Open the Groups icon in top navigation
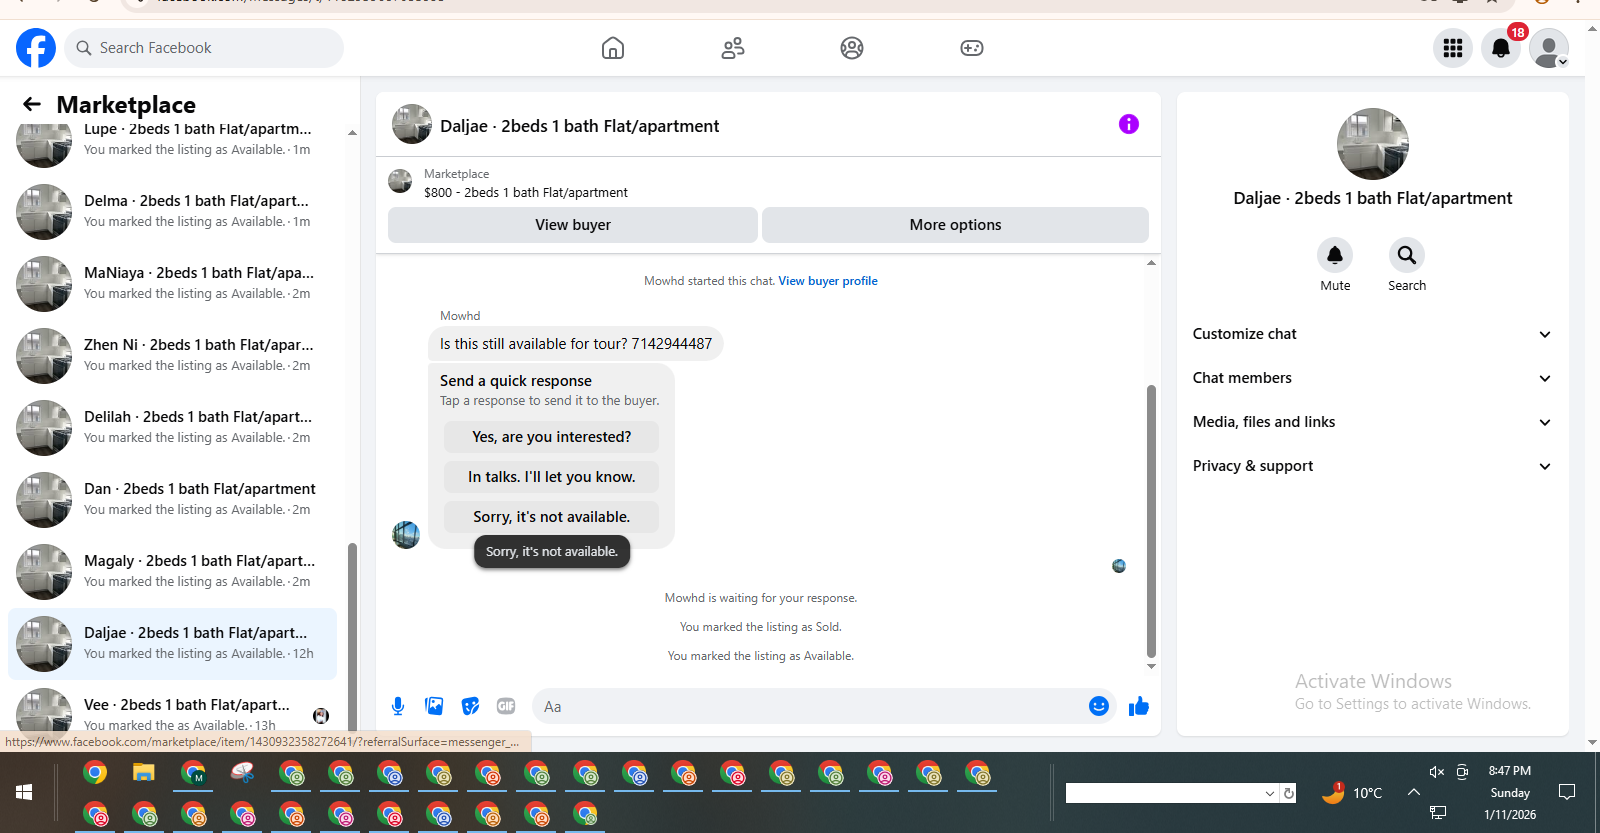1600x833 pixels. point(852,48)
